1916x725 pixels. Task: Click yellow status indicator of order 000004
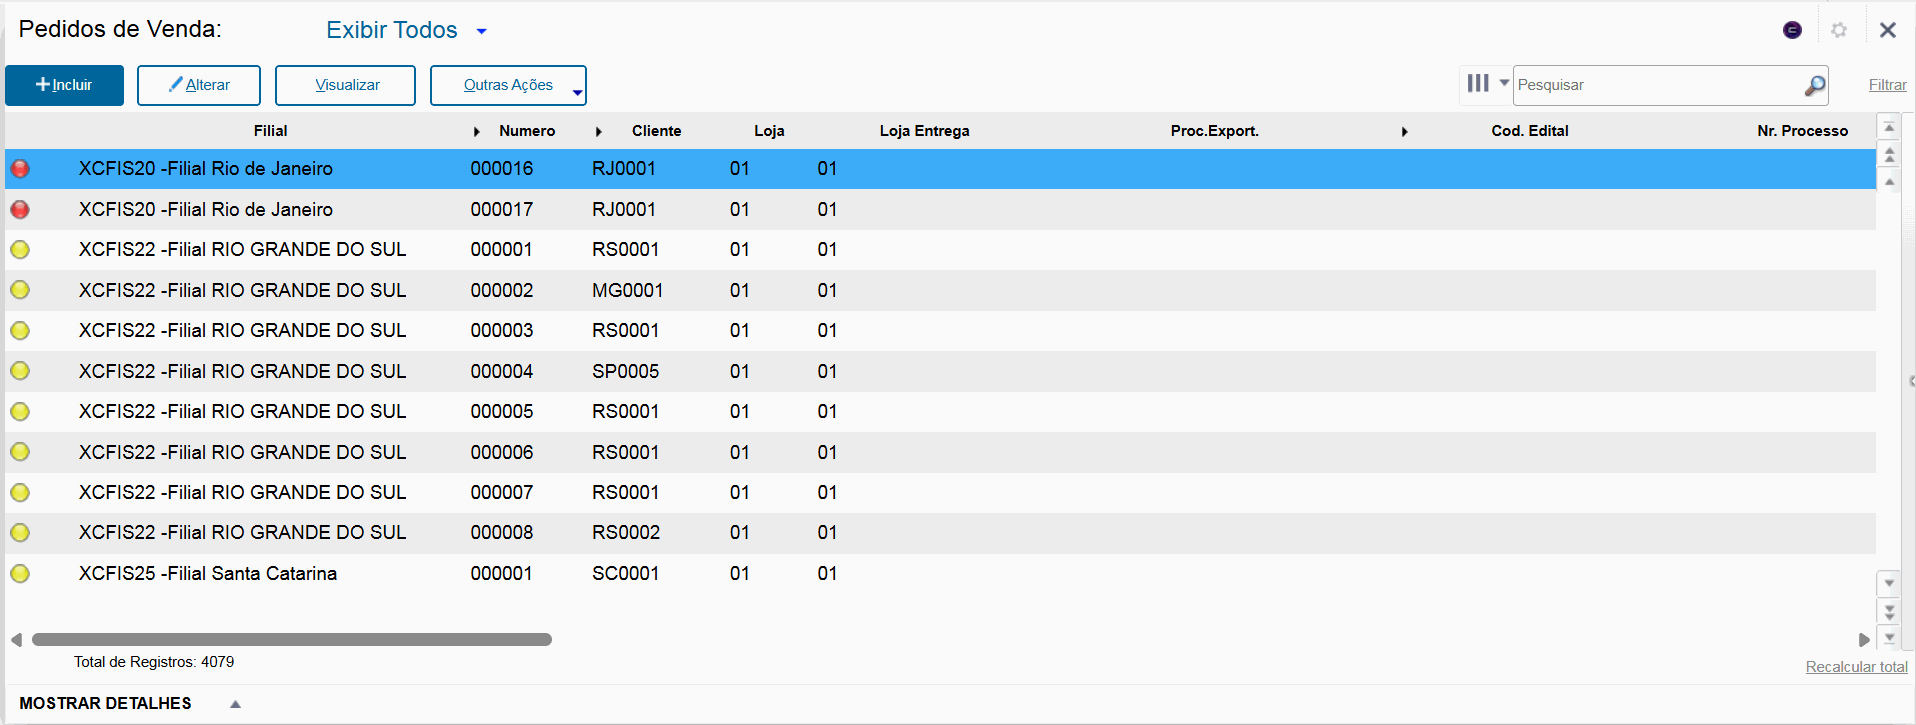pos(20,371)
